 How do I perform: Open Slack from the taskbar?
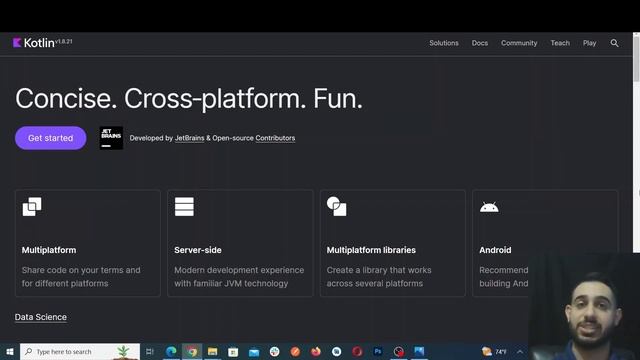(274, 351)
